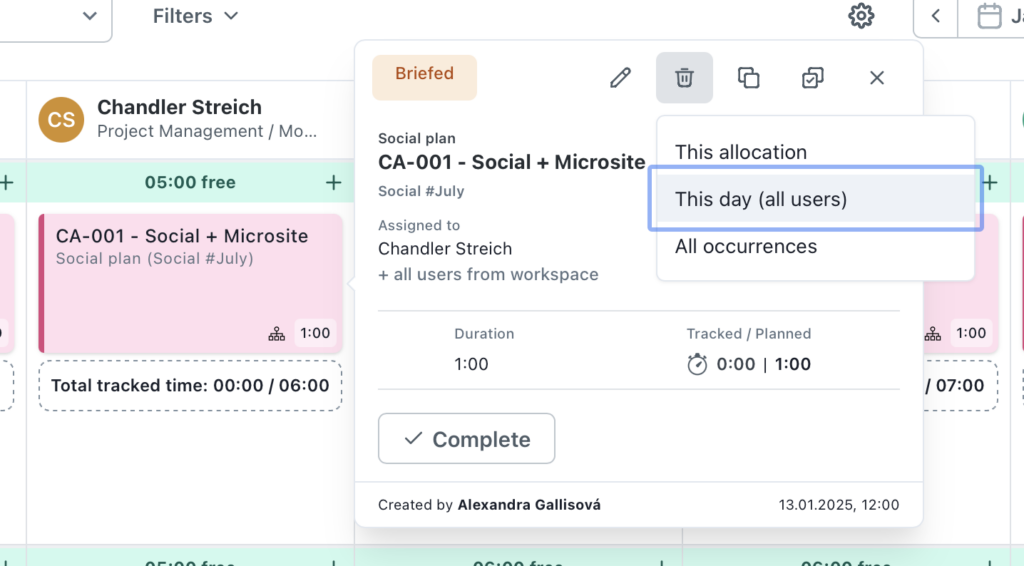Click the Complete button
The height and width of the screenshot is (566, 1024).
[466, 439]
